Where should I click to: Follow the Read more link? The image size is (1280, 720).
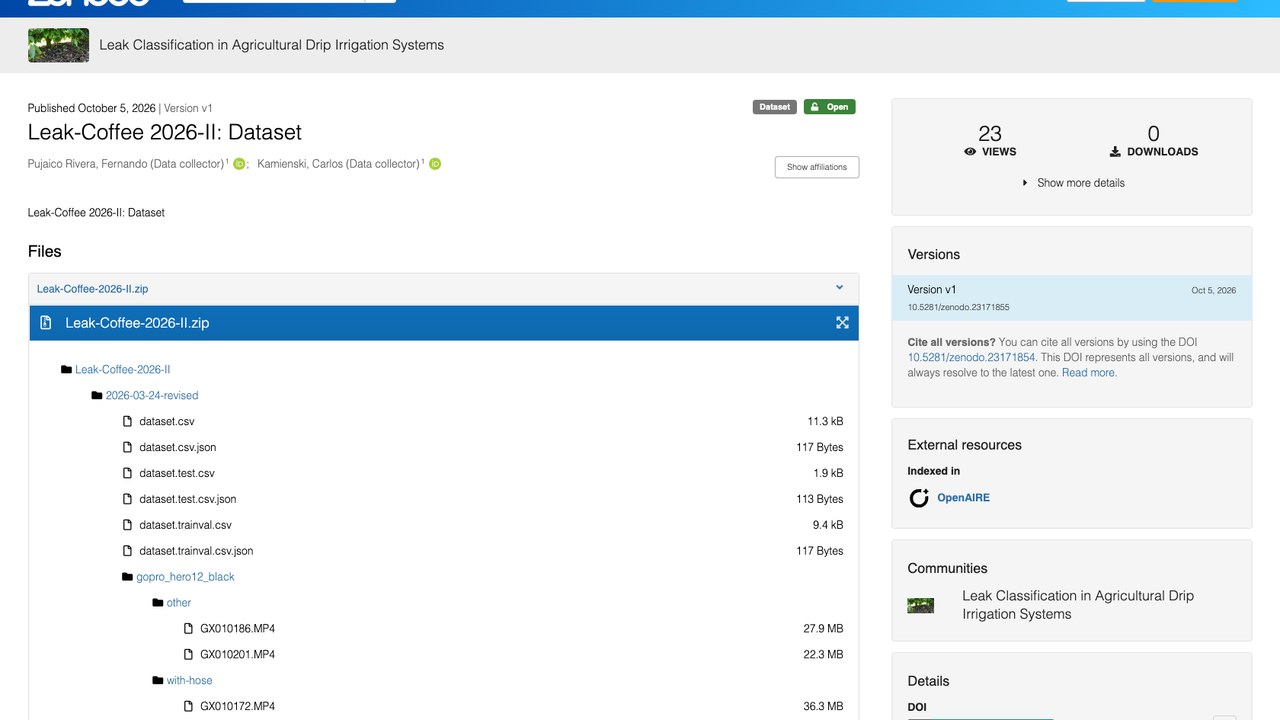click(1089, 373)
